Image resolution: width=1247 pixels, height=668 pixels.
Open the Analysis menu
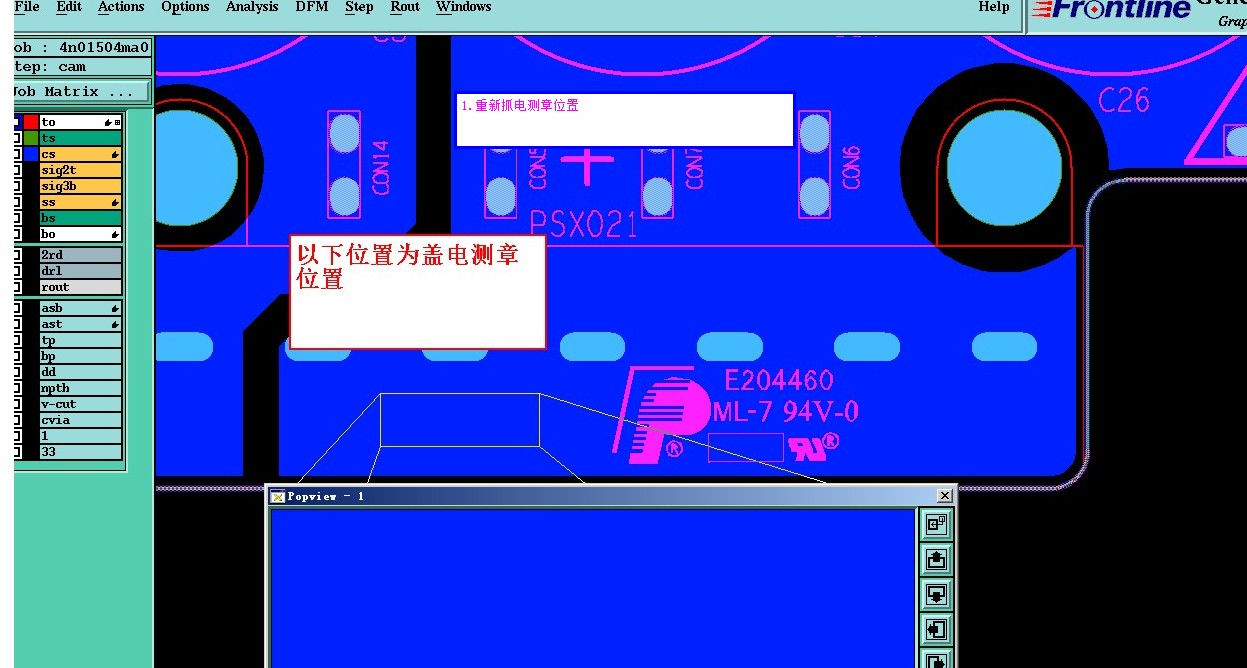pos(252,7)
